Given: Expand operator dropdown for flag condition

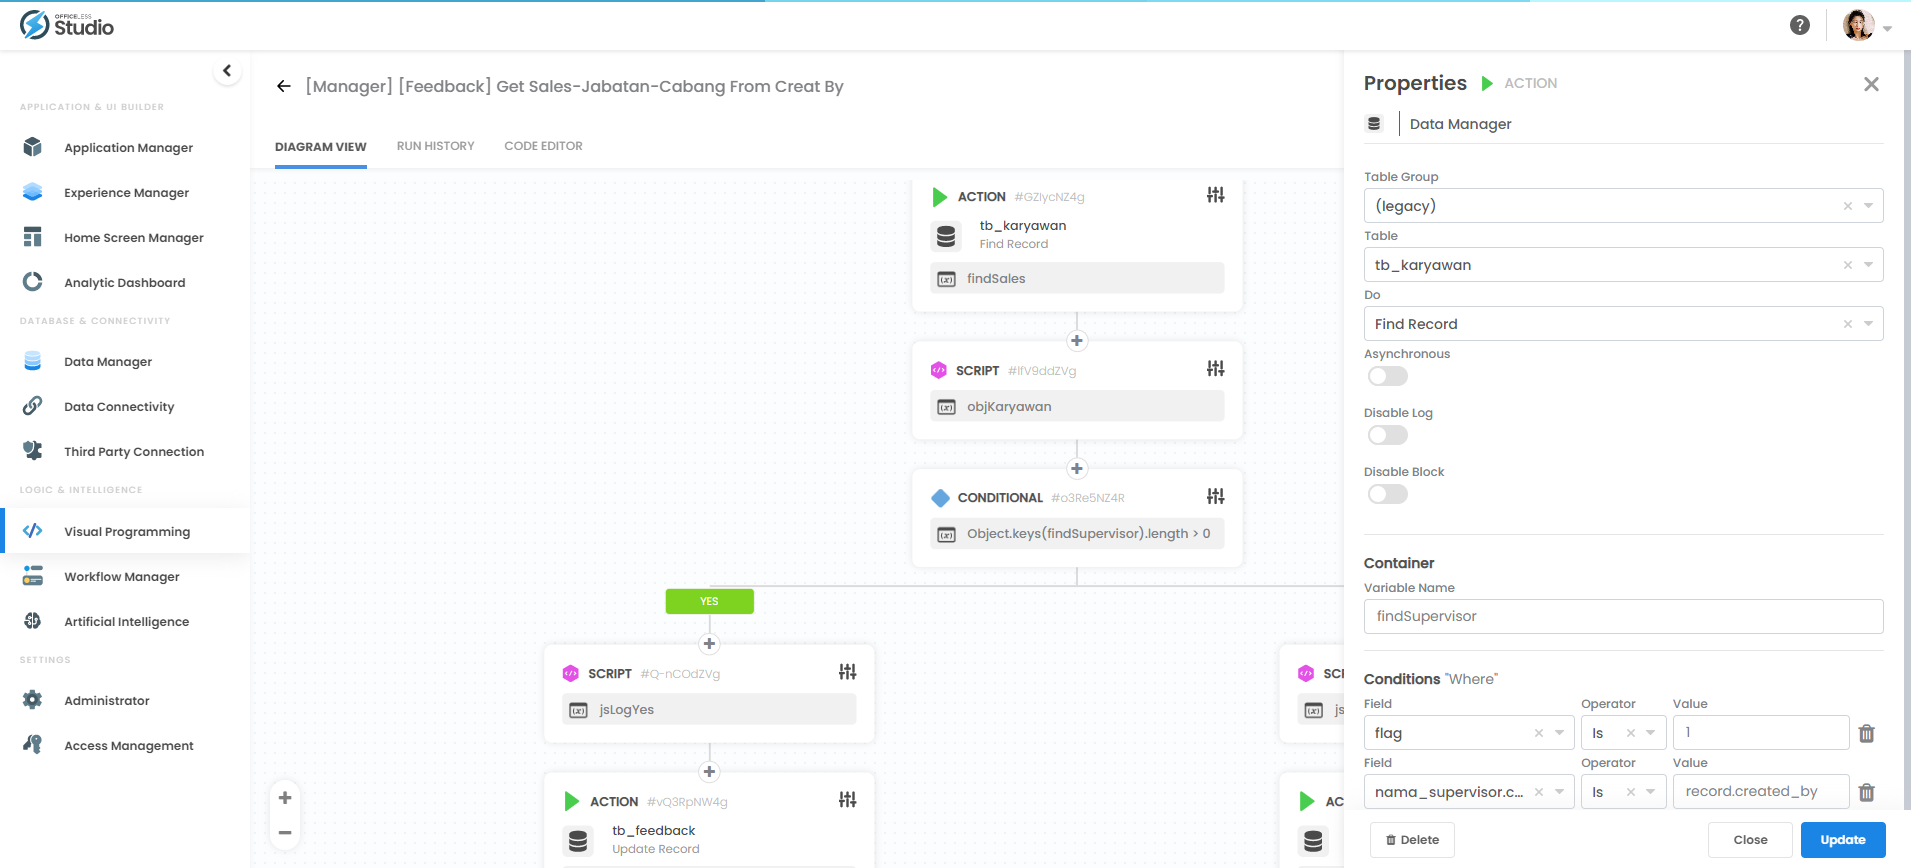Looking at the screenshot, I should [x=1651, y=733].
